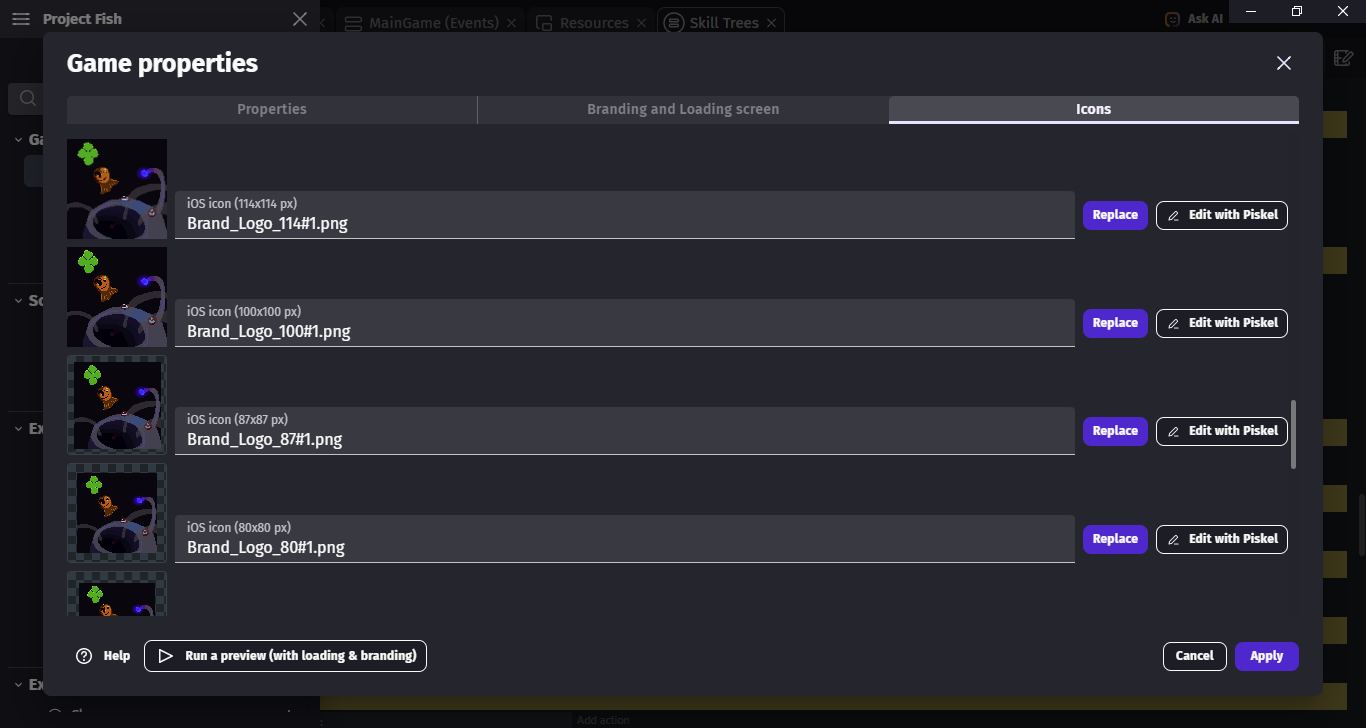Replace the iOS 87x87 icon
Viewport: 1366px width, 728px height.
(1115, 431)
